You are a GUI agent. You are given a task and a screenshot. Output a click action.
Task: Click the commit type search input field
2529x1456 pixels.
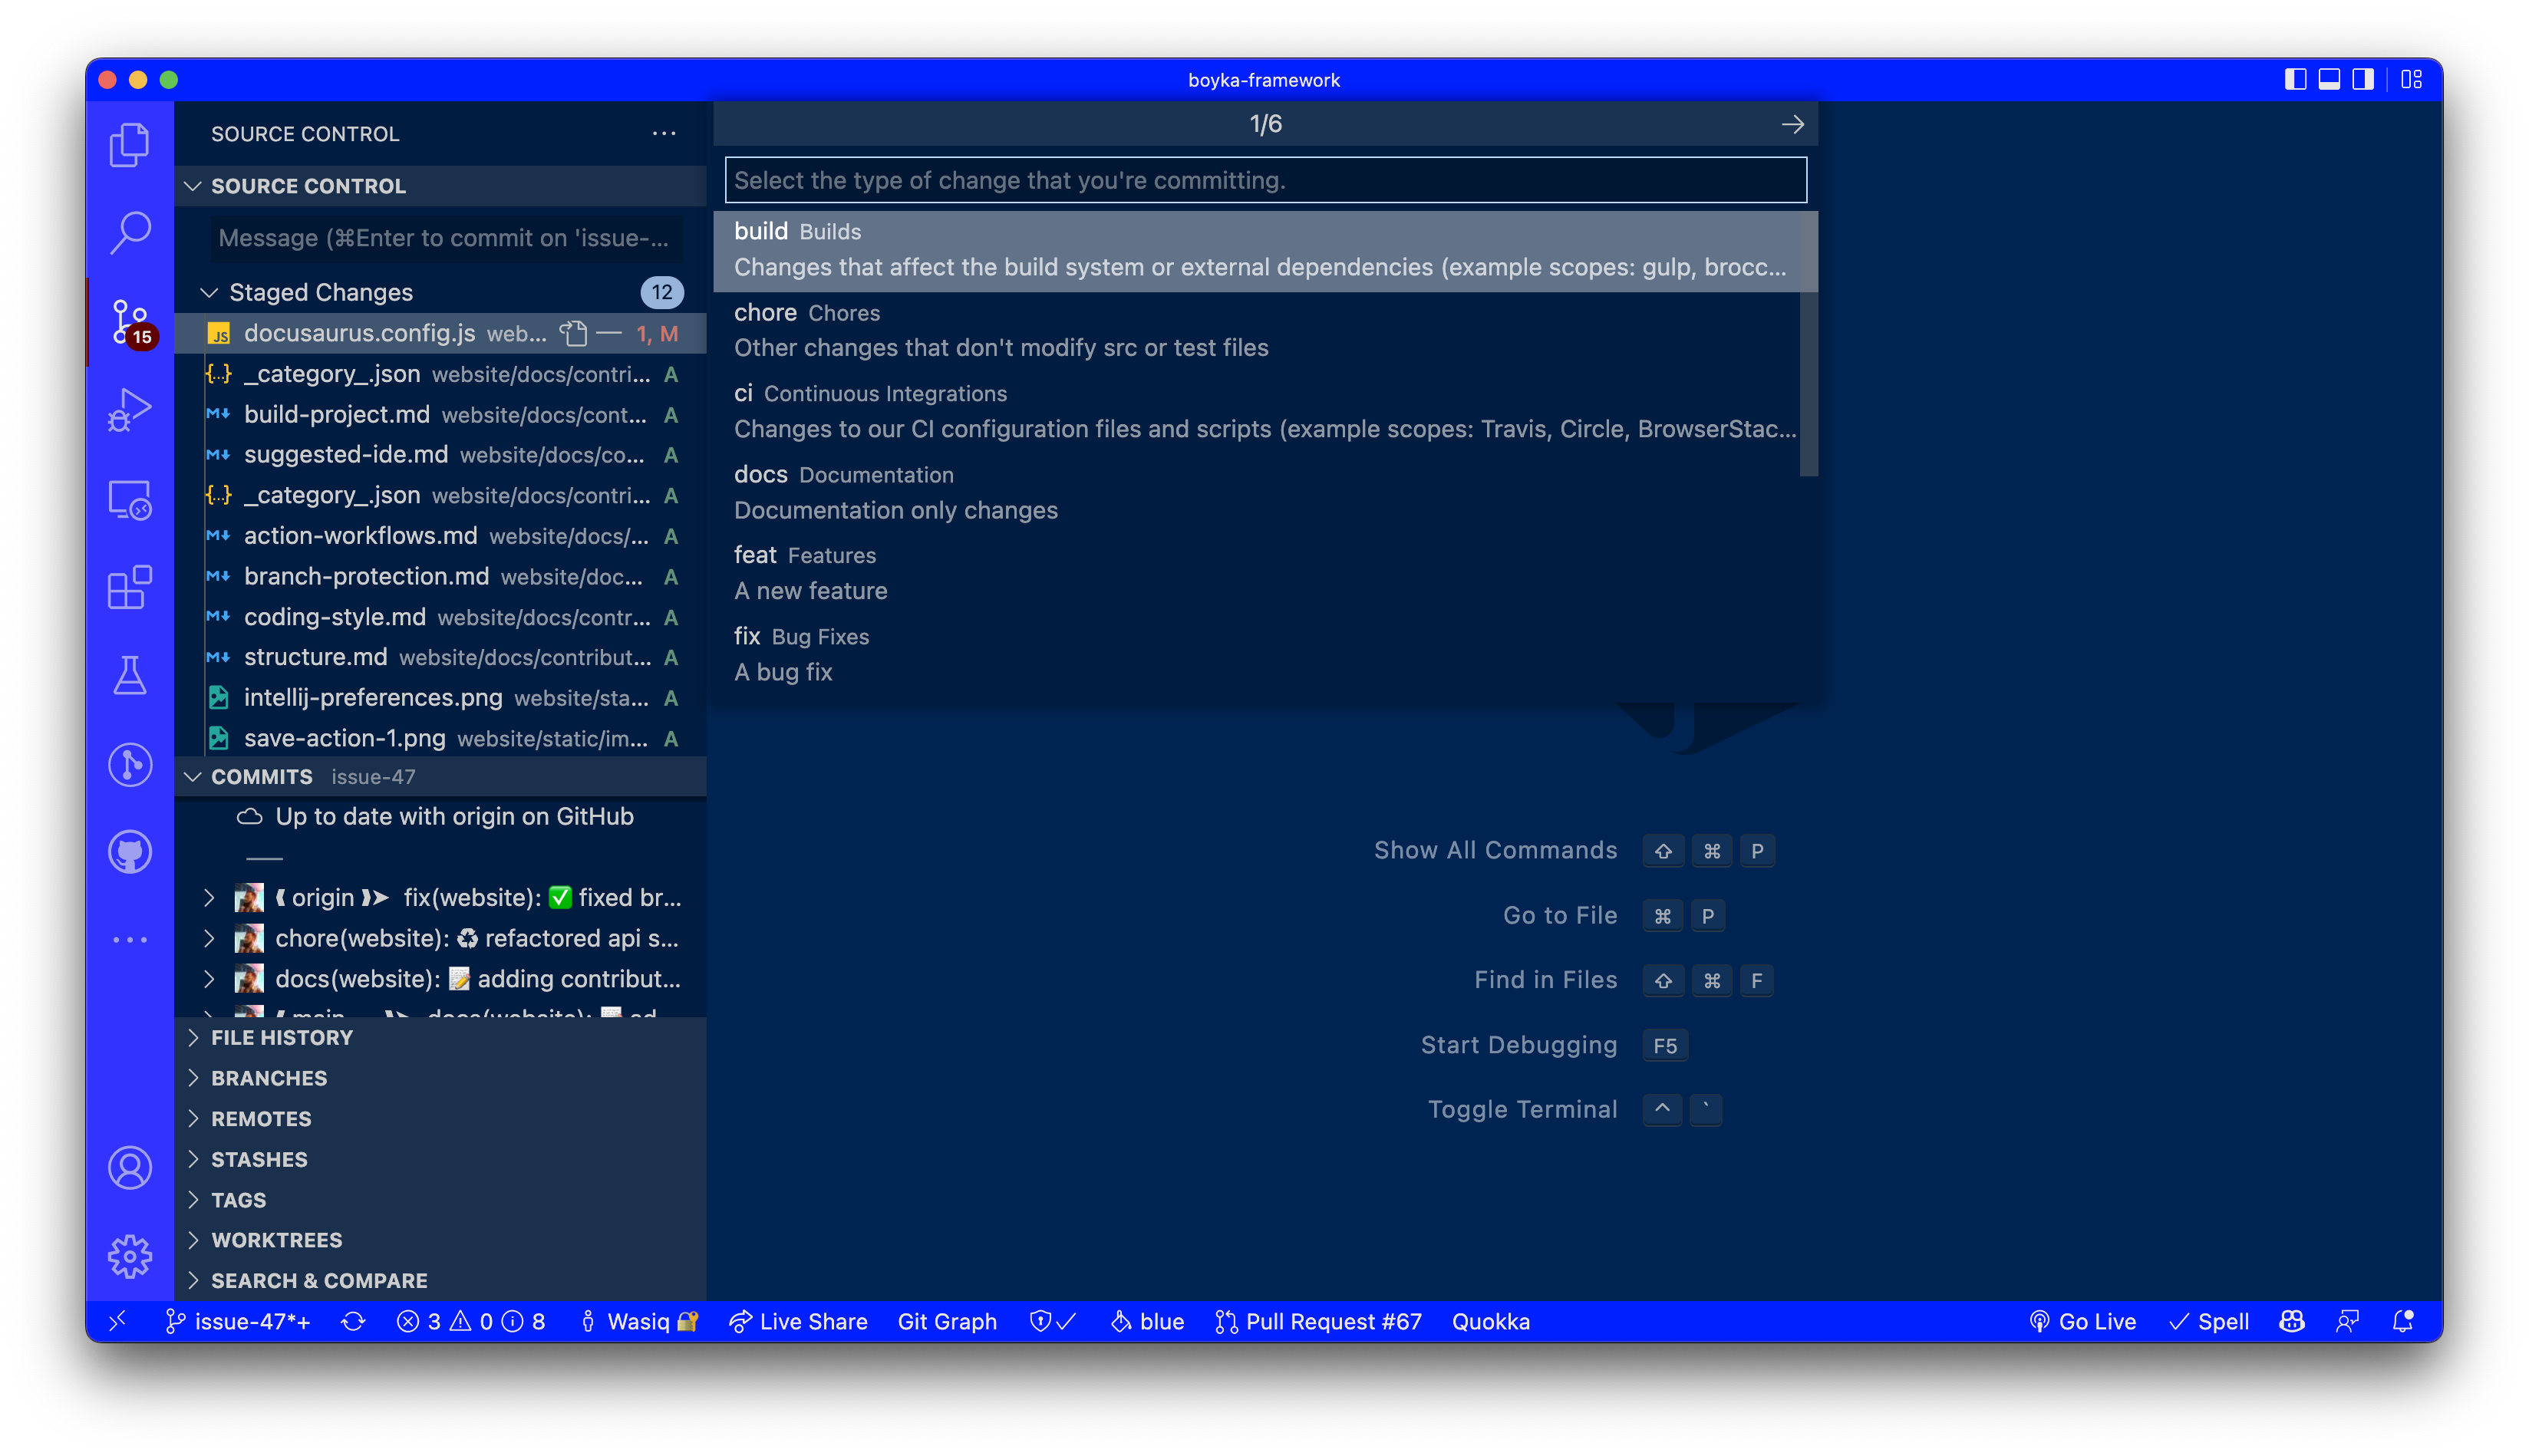1264,180
